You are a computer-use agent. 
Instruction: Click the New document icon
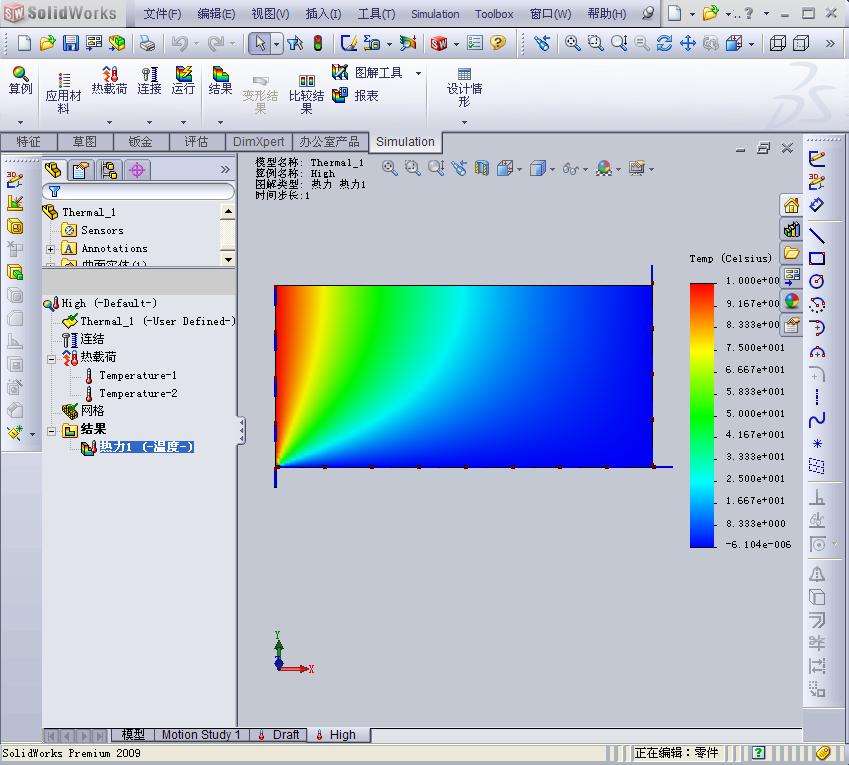tap(24, 43)
